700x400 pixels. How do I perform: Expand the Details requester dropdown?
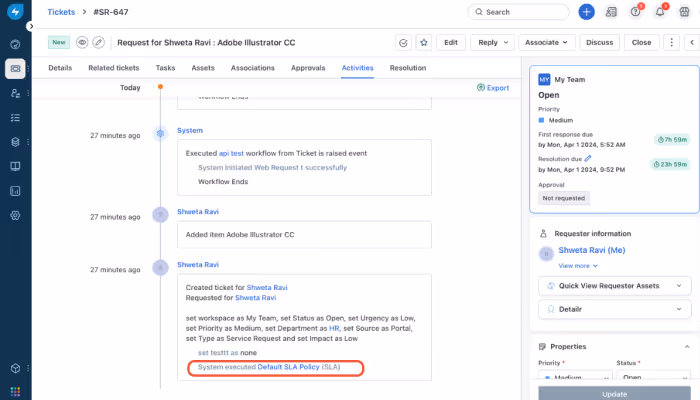coord(615,309)
